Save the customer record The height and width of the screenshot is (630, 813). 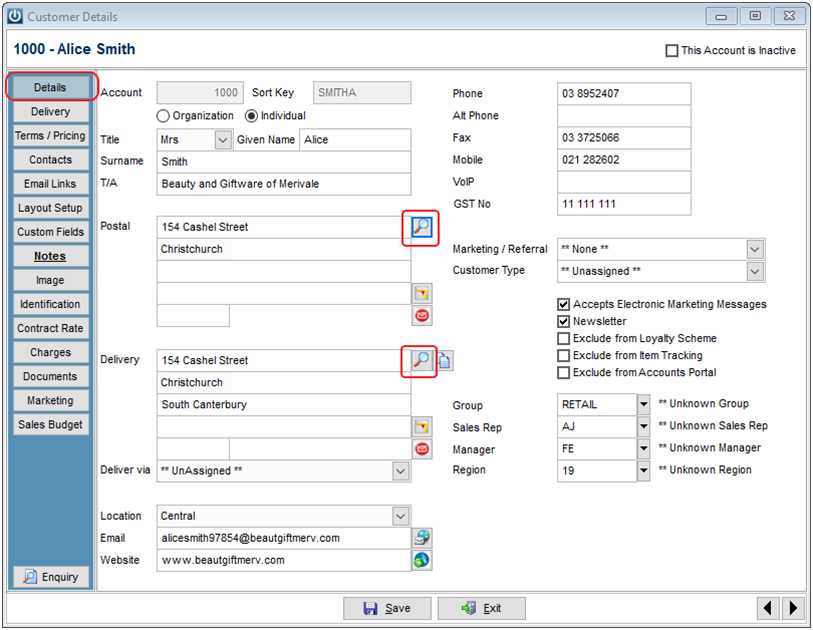(x=387, y=608)
